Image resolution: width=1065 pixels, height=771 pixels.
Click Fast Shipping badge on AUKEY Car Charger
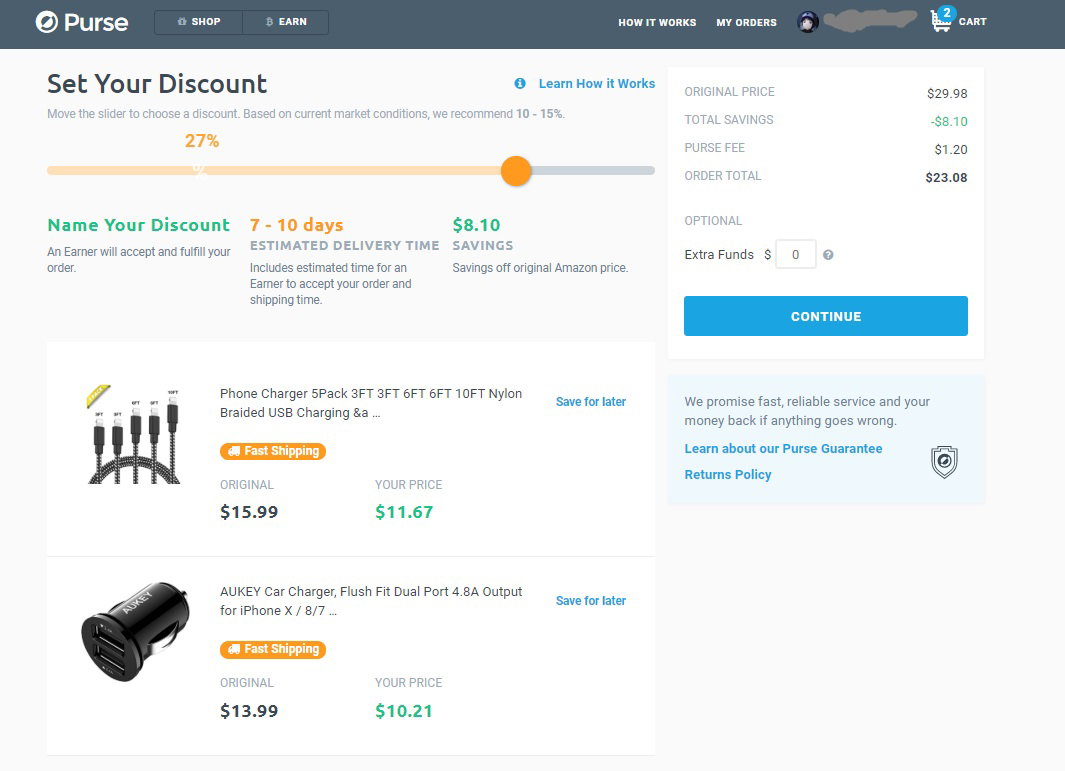[x=273, y=649]
